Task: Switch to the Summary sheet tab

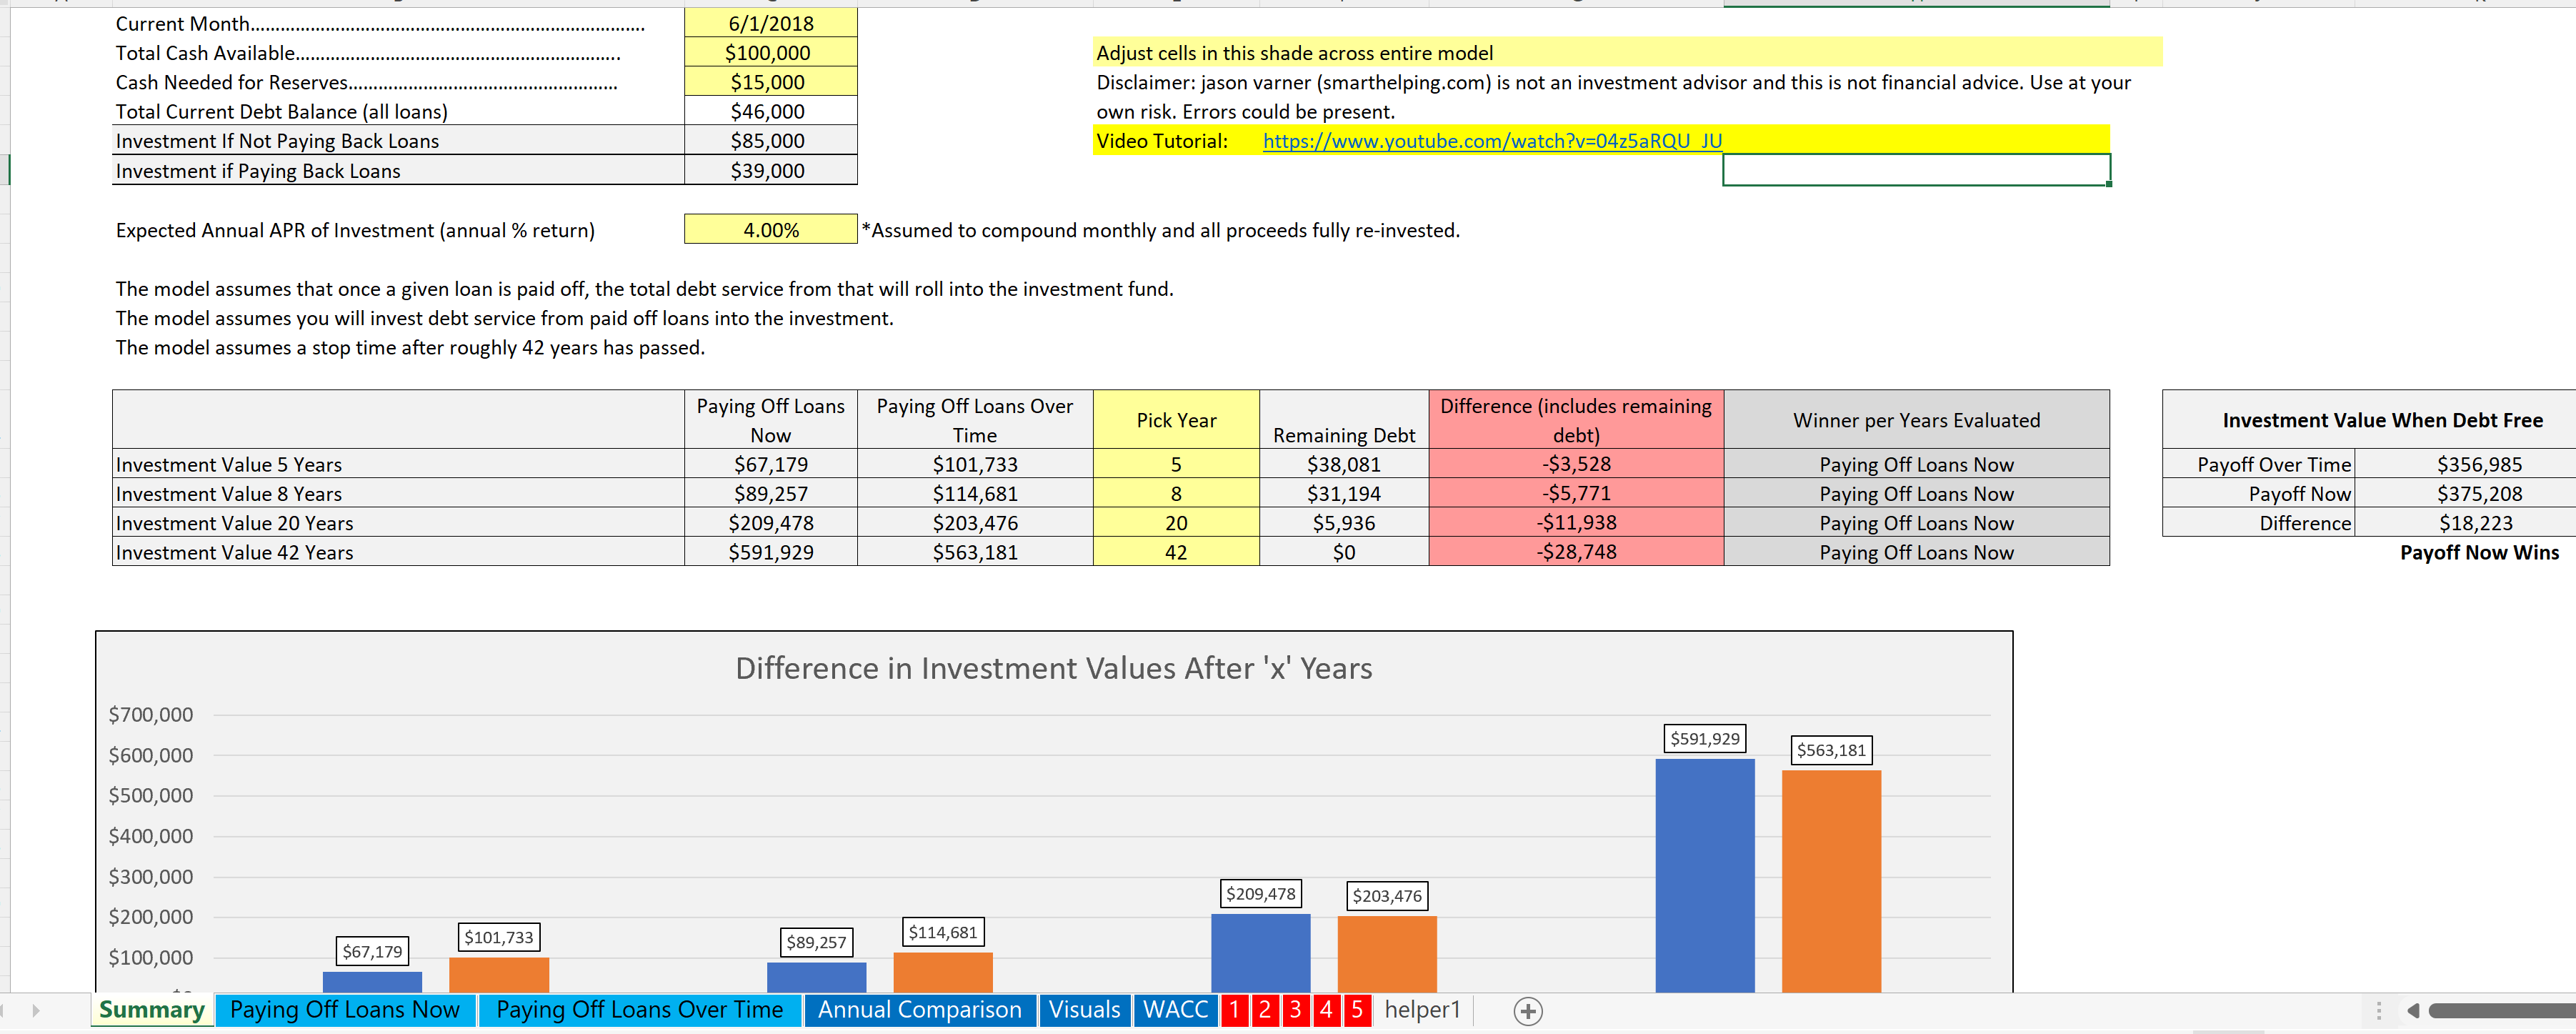Action: pyautogui.click(x=152, y=1010)
